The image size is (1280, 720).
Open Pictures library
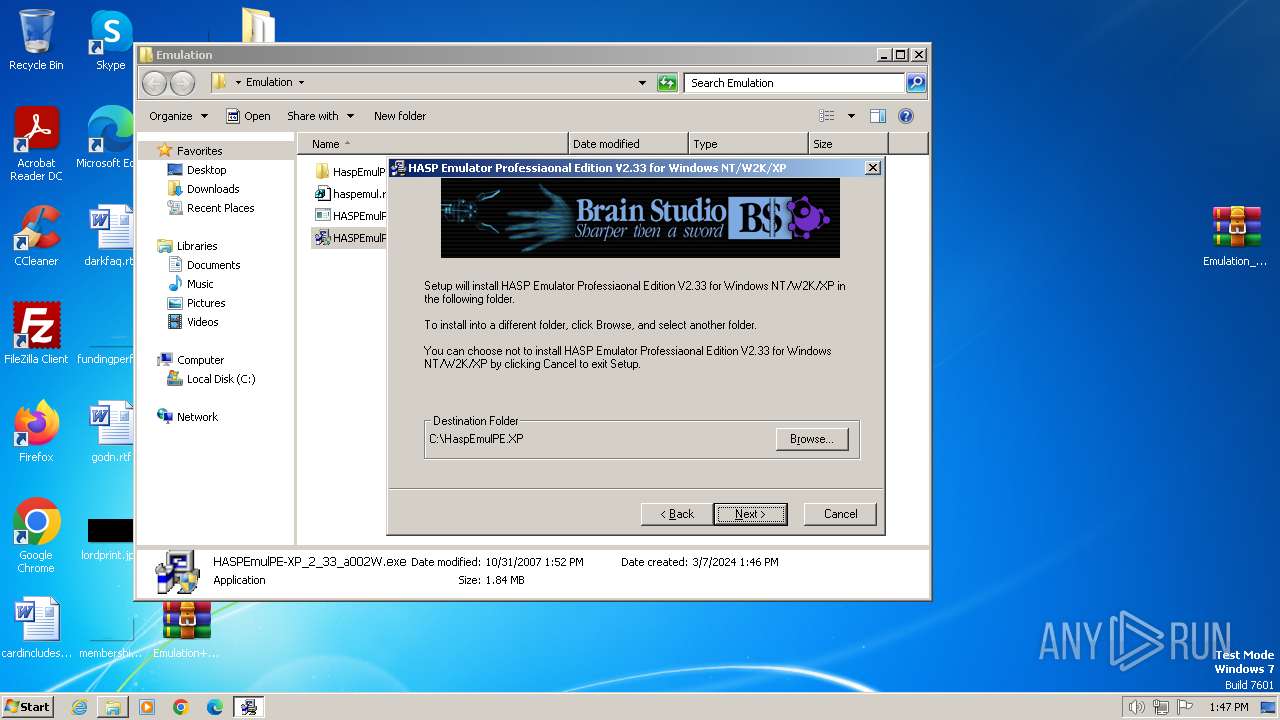pyautogui.click(x=206, y=303)
